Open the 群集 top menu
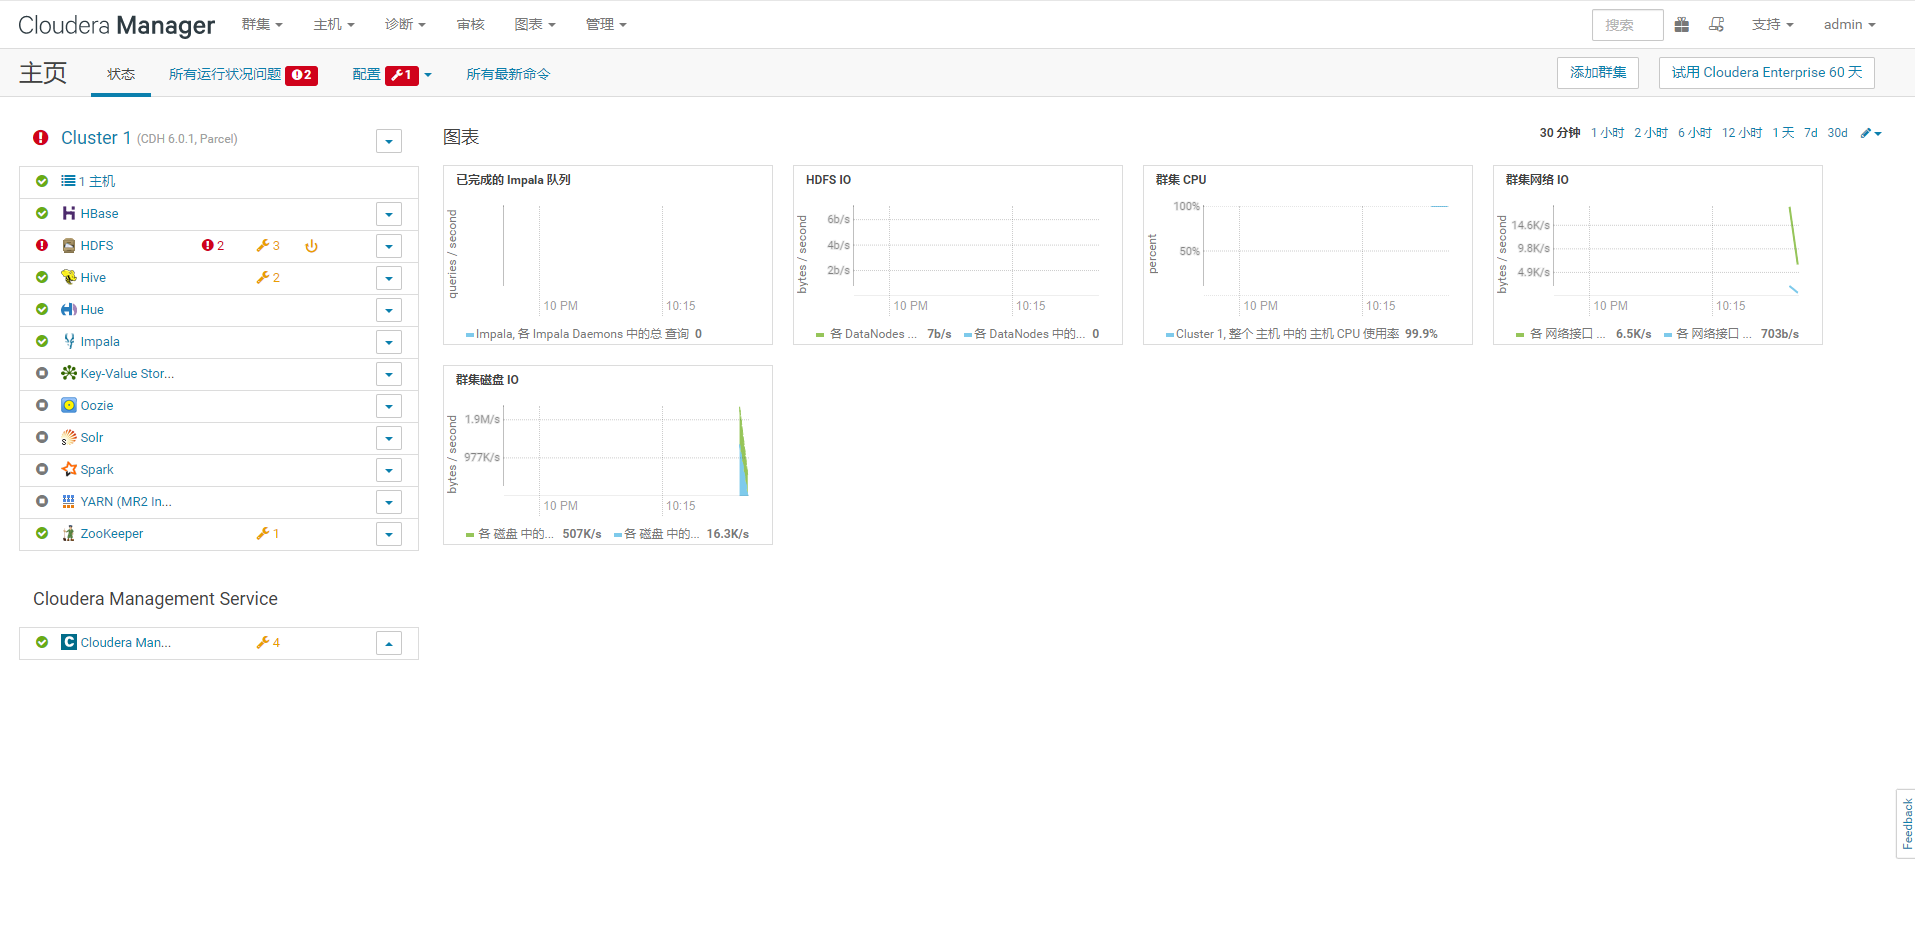The width and height of the screenshot is (1915, 933). click(262, 24)
